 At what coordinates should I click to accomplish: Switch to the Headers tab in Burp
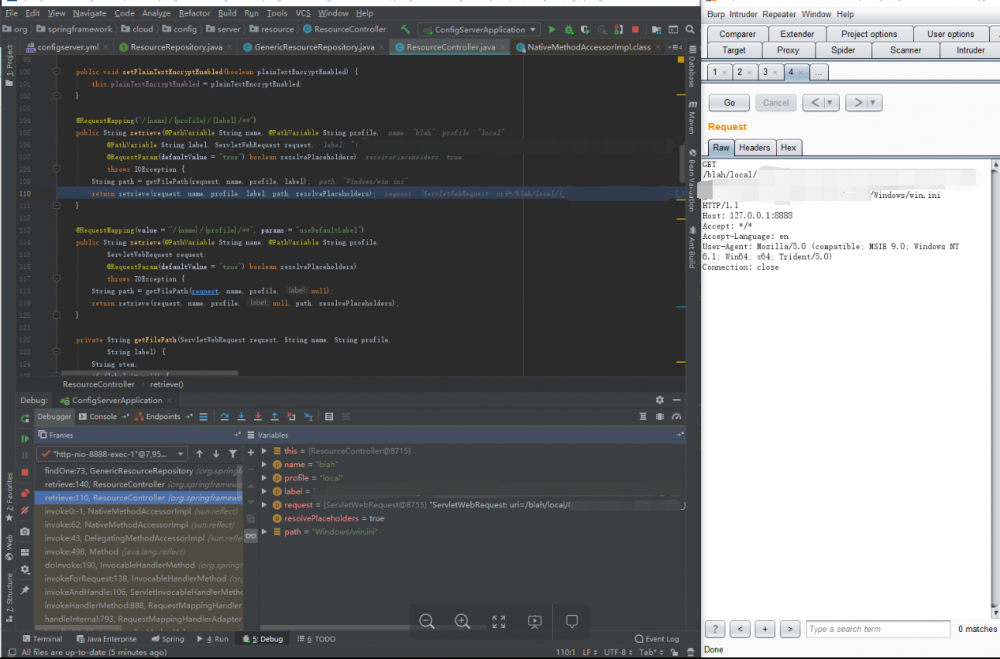[x=754, y=147]
